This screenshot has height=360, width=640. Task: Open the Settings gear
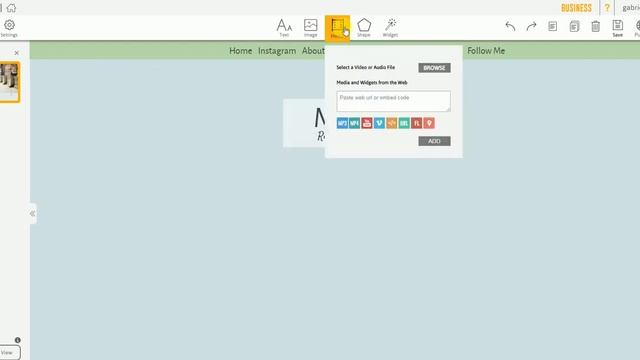coord(9,28)
